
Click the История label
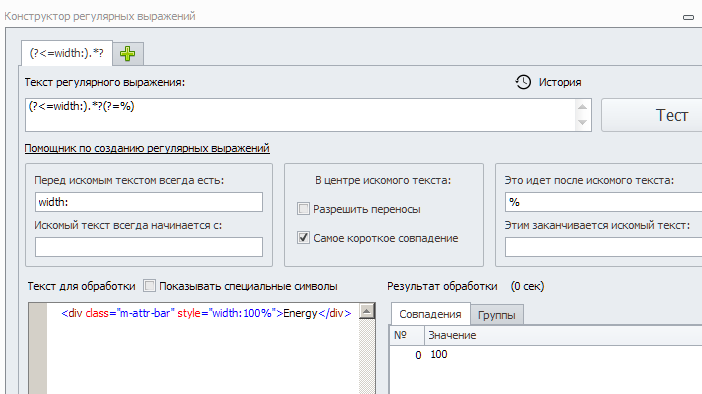[560, 82]
